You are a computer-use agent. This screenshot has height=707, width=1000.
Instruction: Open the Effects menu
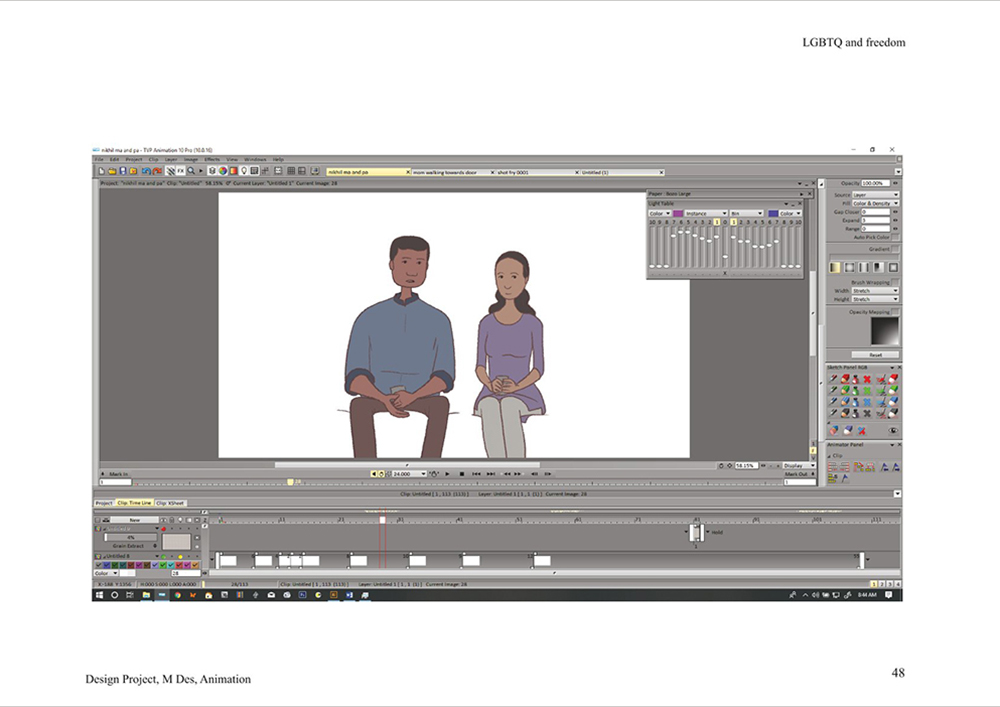pos(212,159)
